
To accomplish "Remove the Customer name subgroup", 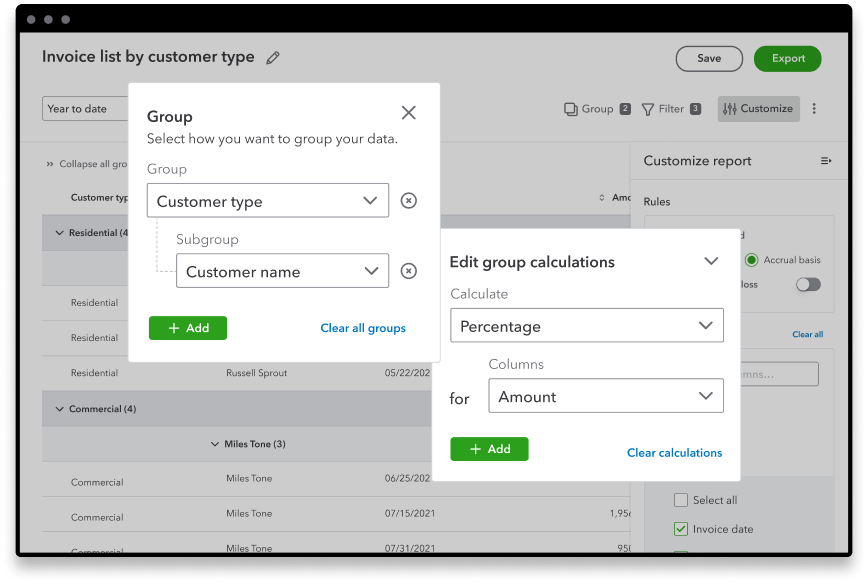I will (x=408, y=271).
